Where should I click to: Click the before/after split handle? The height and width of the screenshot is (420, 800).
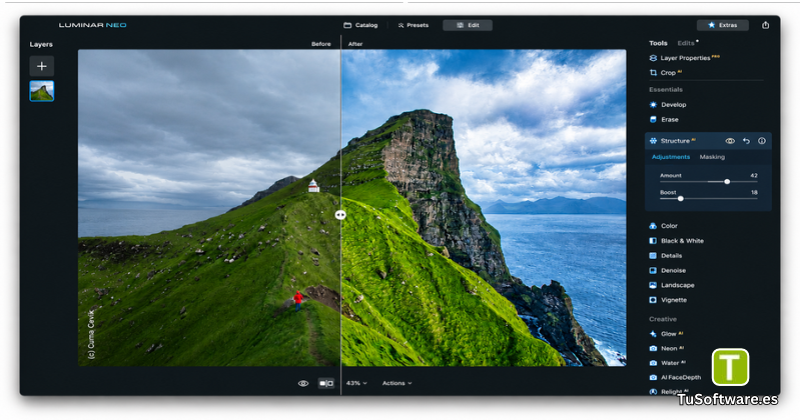point(340,215)
